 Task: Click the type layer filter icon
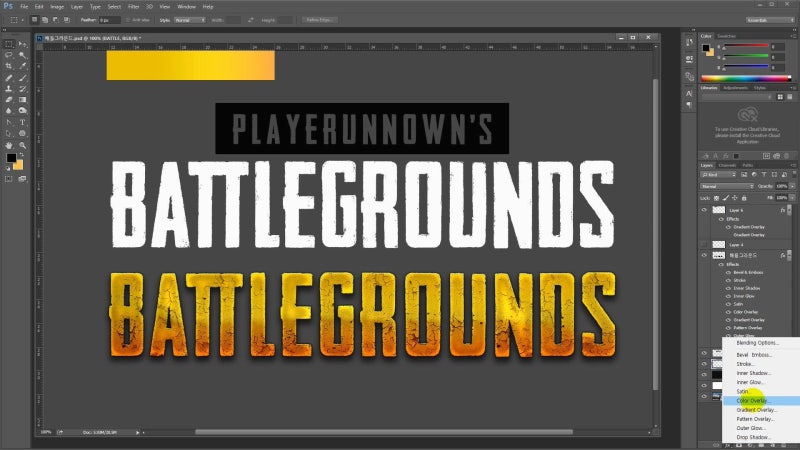click(764, 175)
